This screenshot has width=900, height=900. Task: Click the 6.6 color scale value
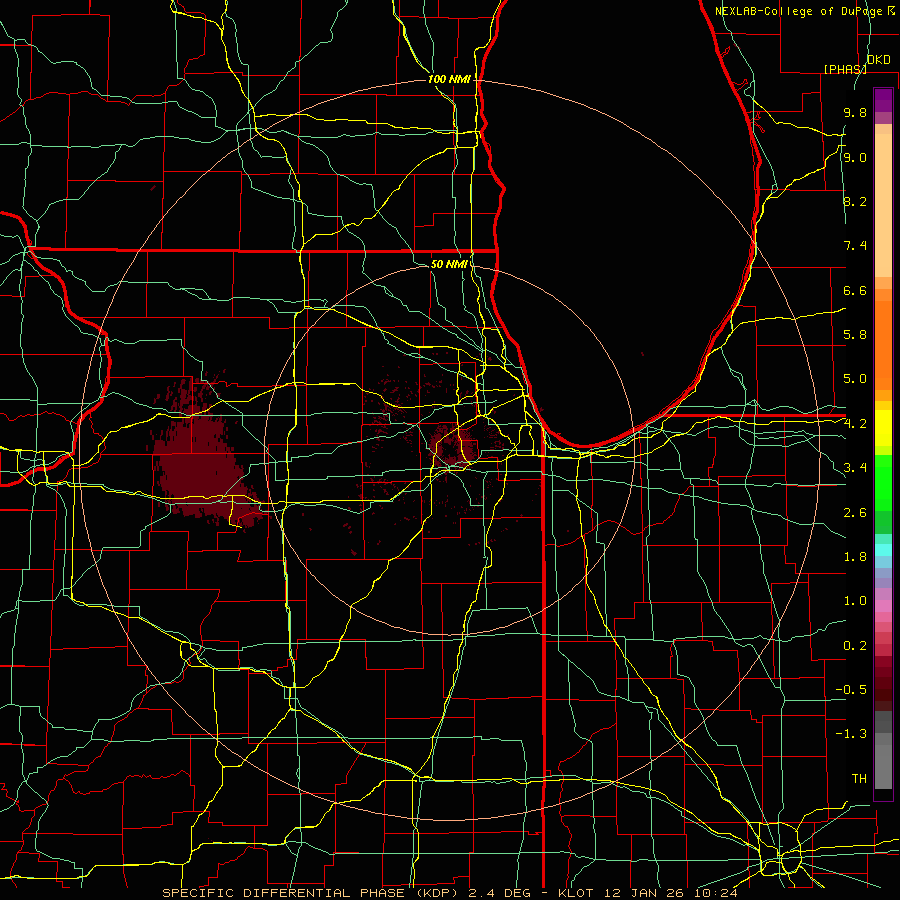coord(855,290)
